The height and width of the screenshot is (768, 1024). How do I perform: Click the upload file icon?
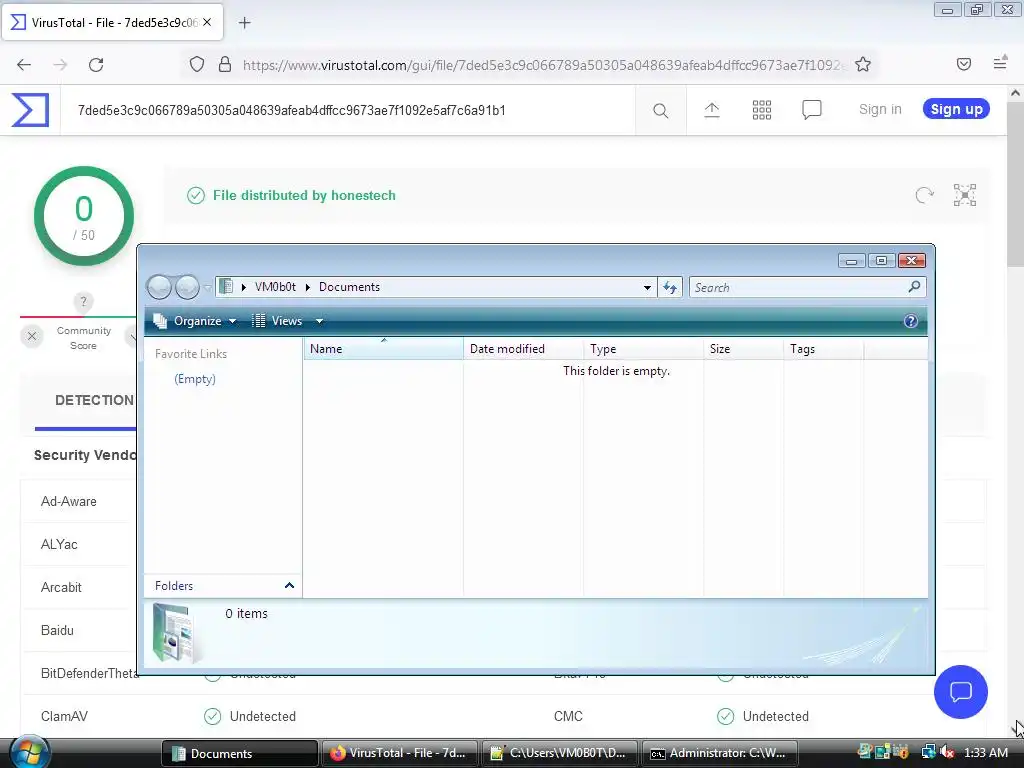point(712,110)
